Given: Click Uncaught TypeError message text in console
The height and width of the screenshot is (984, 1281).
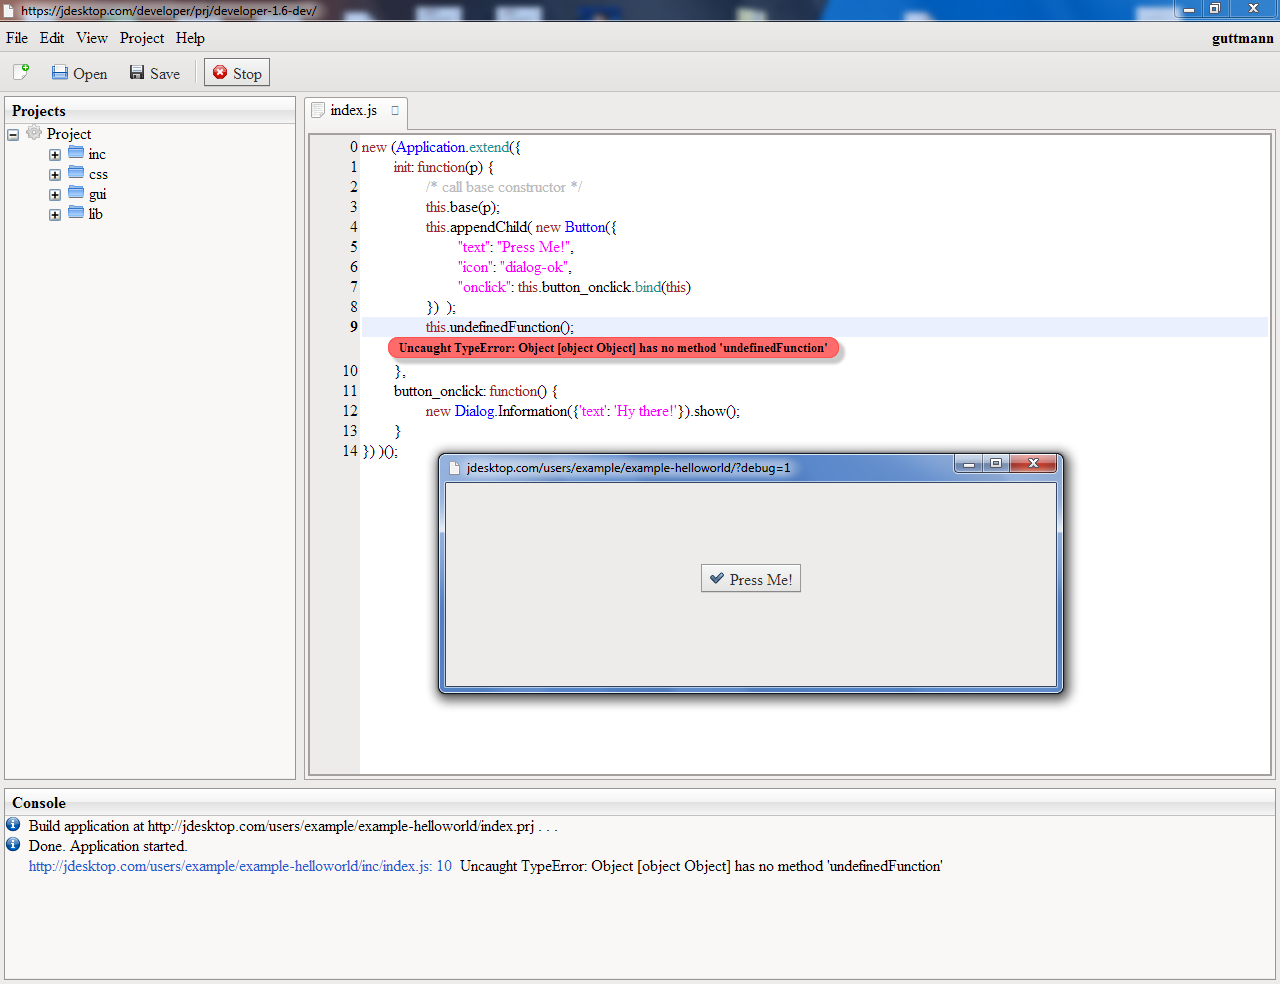Looking at the screenshot, I should [701, 866].
